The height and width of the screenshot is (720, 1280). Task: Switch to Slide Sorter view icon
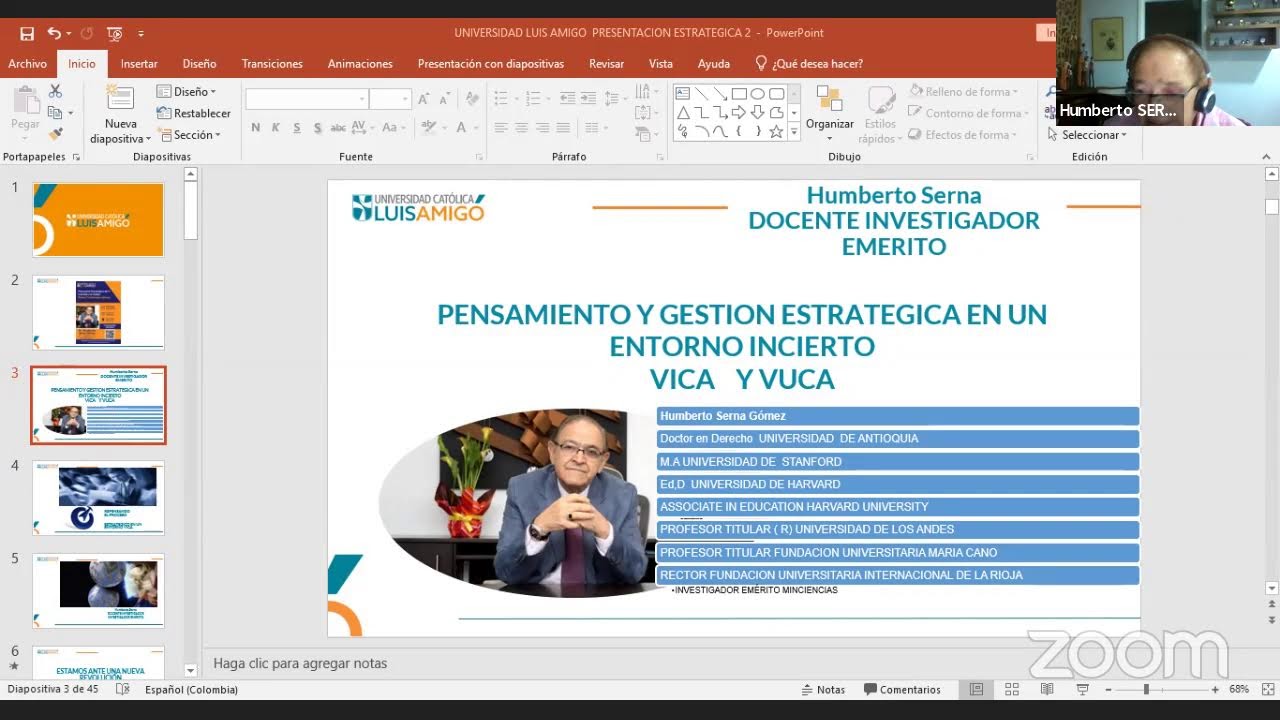(x=1012, y=689)
